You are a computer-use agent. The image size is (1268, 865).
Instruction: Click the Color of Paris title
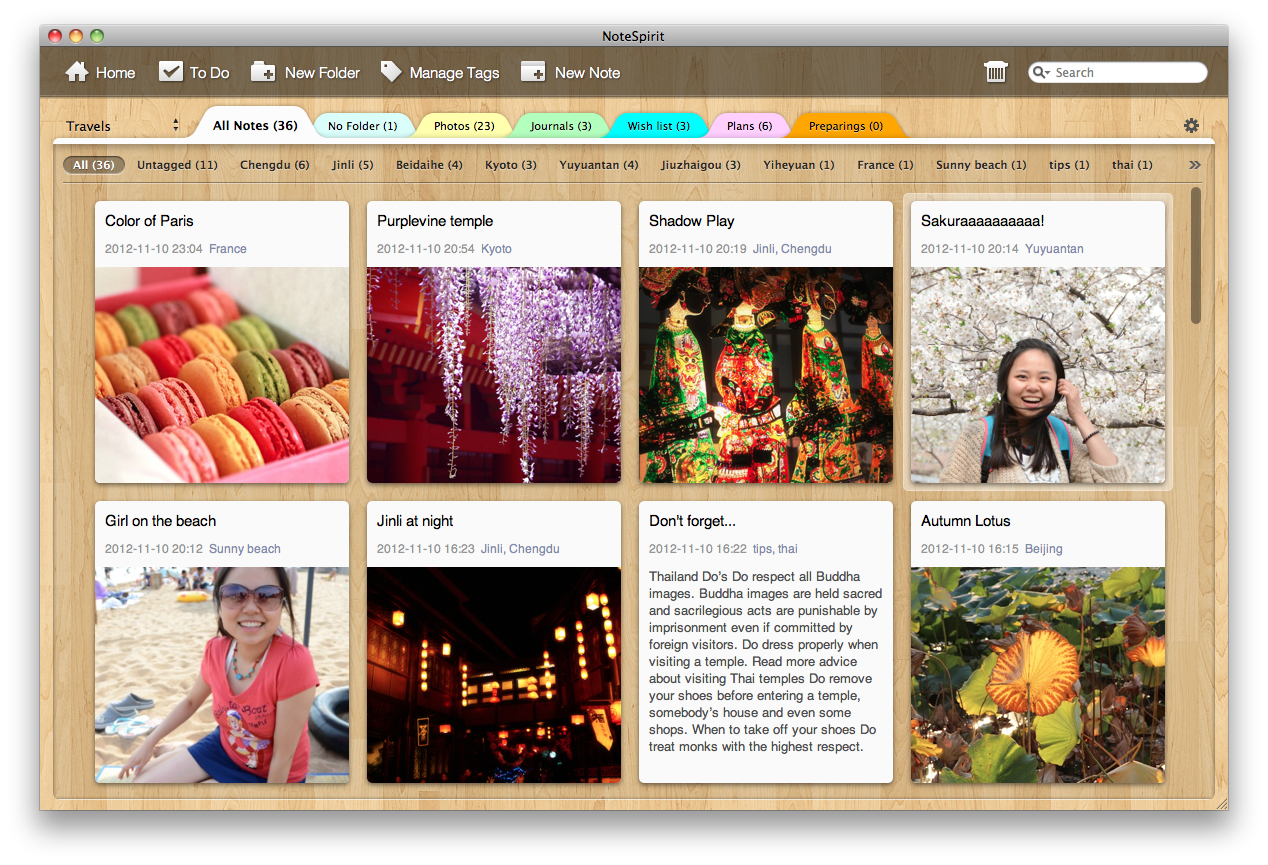[x=149, y=221]
